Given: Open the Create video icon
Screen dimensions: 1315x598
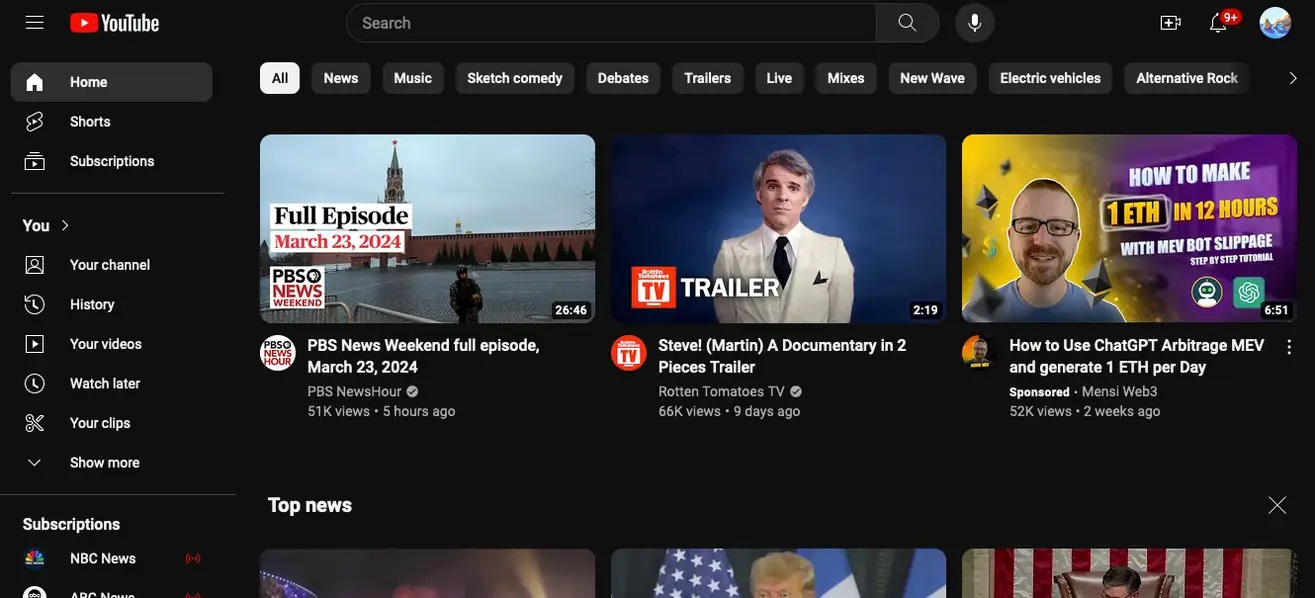Looking at the screenshot, I should tap(1170, 22).
